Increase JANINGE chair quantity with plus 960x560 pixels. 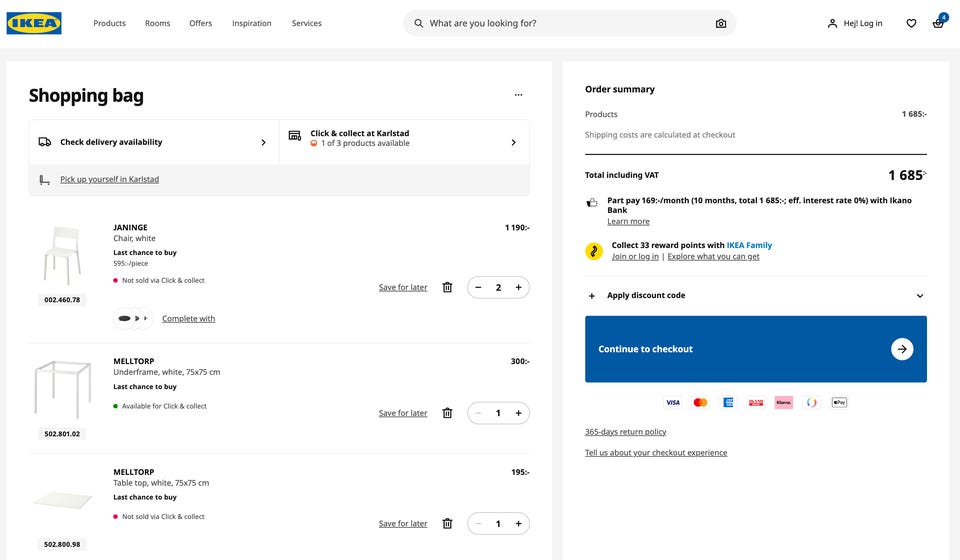pyautogui.click(x=518, y=288)
